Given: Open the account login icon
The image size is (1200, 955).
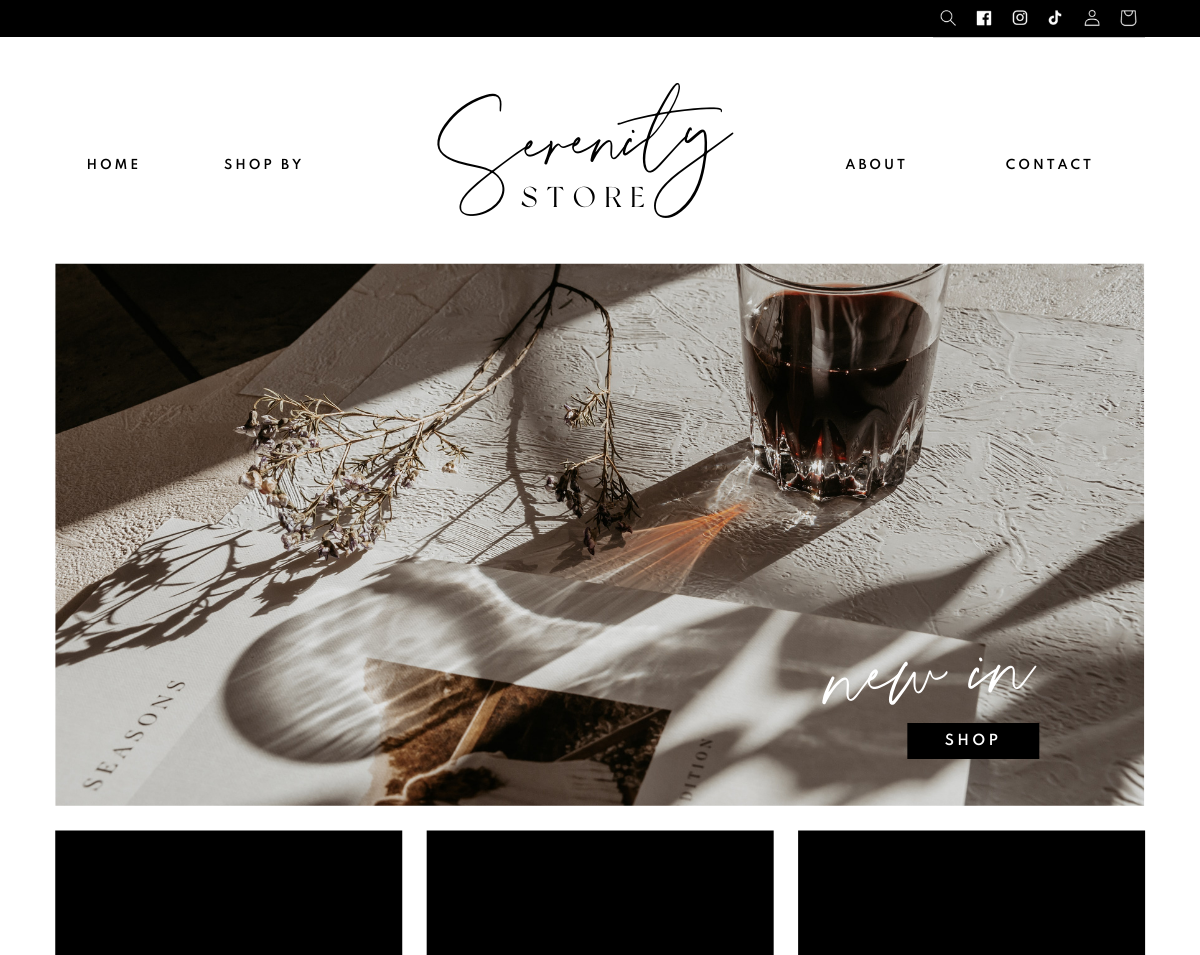Looking at the screenshot, I should [1092, 18].
